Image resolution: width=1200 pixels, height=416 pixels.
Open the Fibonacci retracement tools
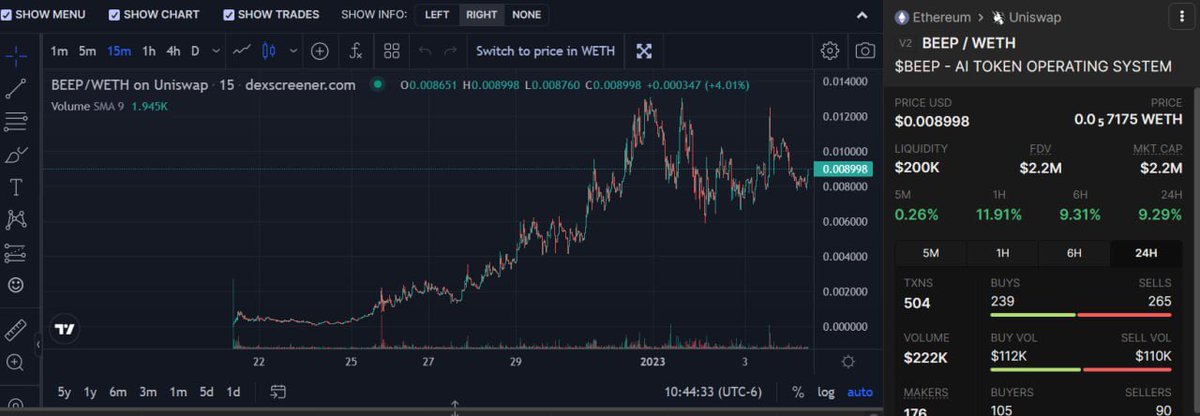coord(16,121)
